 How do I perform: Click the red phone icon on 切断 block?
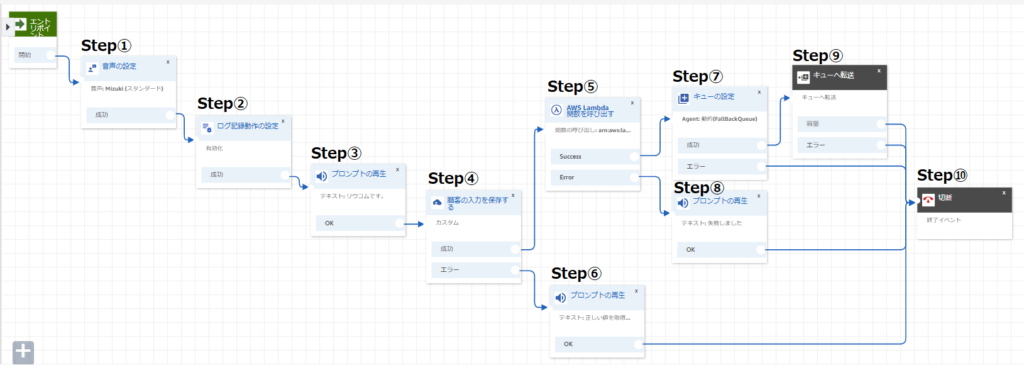tap(929, 201)
